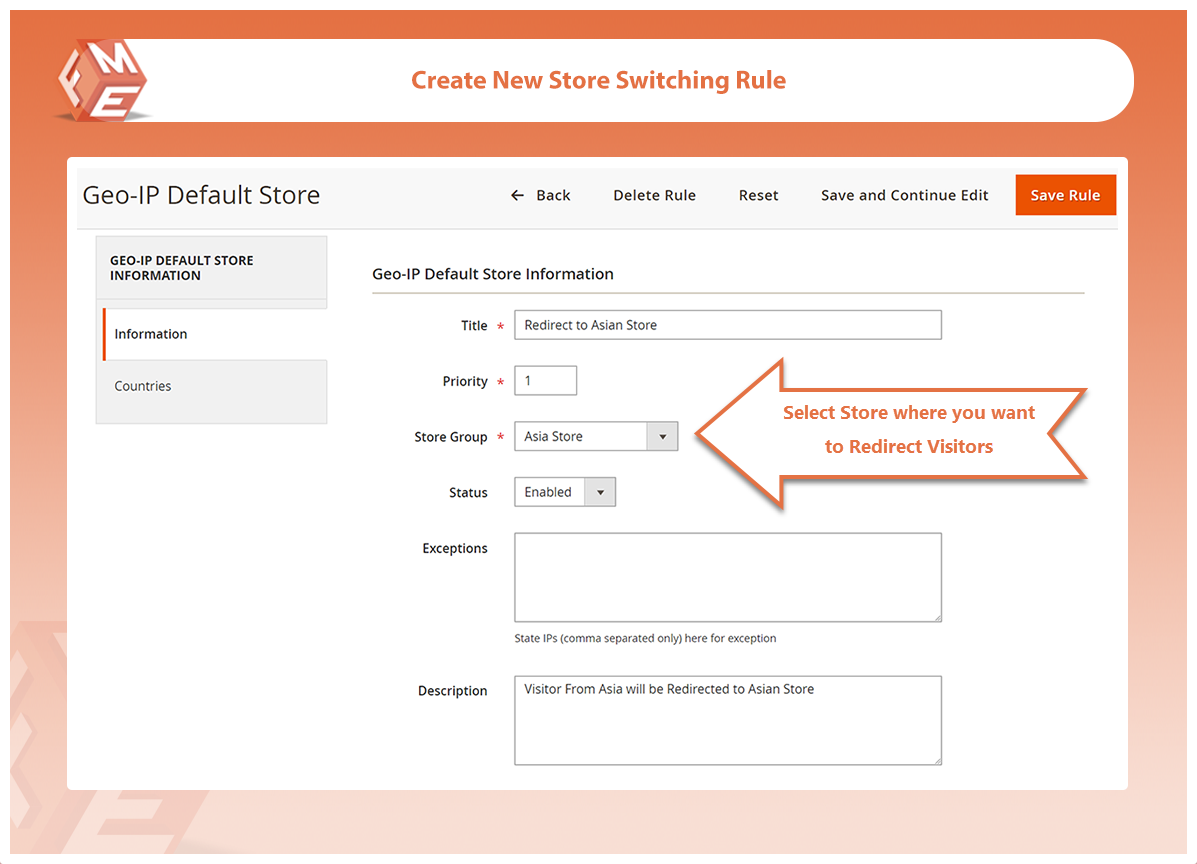
Task: Click into the Priority field
Action: 545,381
